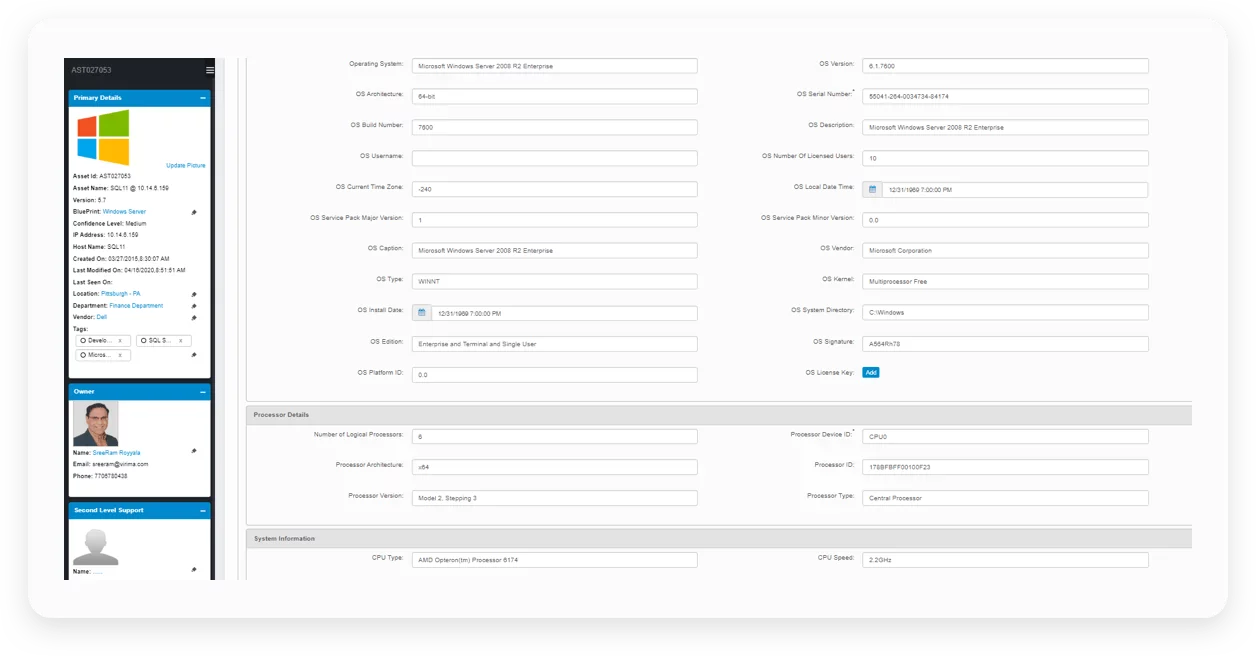Click the edit pin icon next to Location

click(194, 294)
